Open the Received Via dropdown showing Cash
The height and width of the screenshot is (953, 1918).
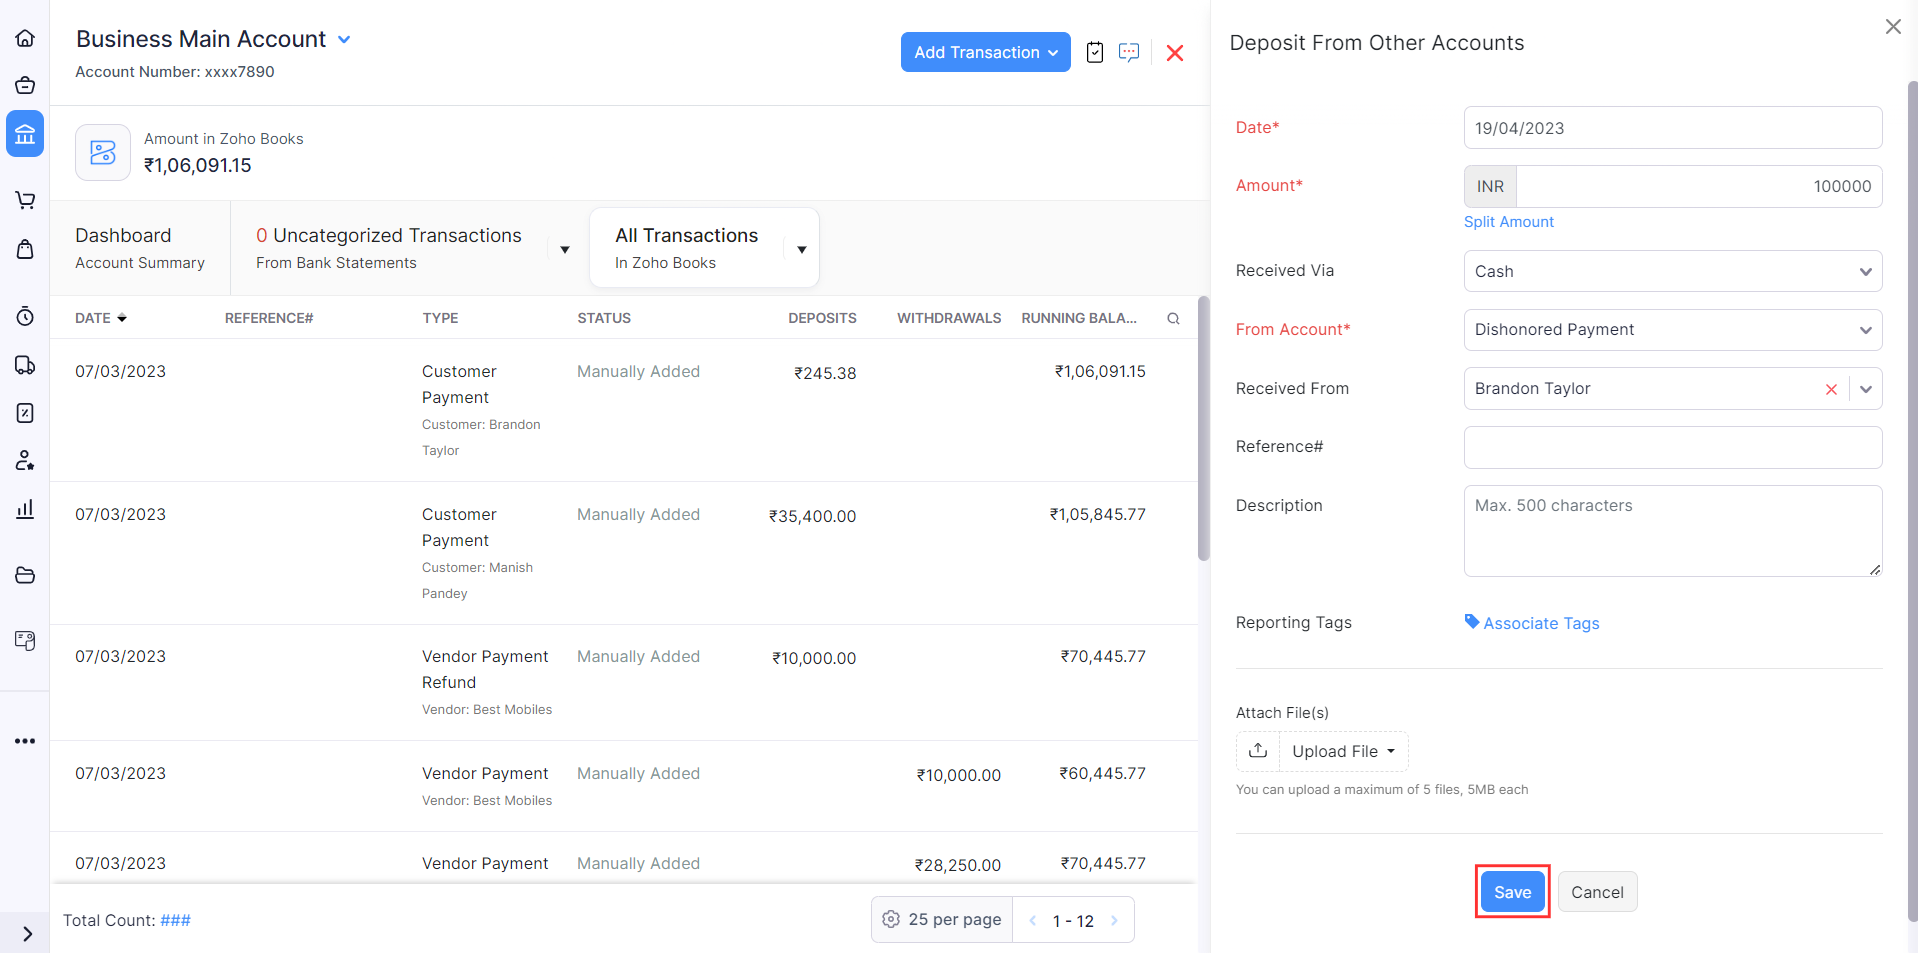[1864, 271]
